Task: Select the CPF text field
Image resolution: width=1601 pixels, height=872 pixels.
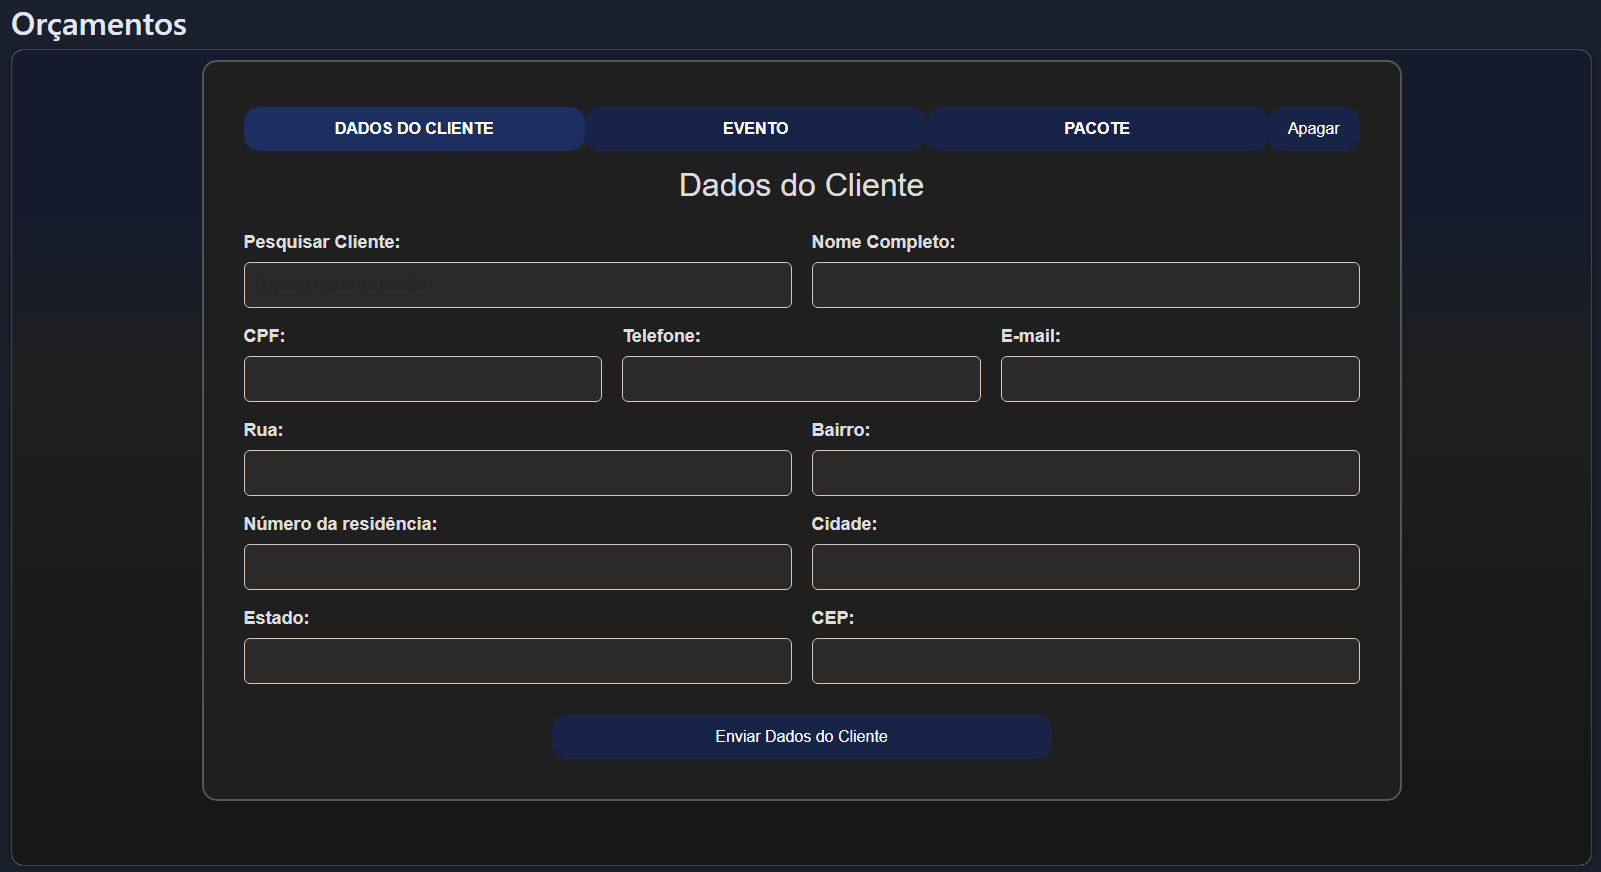Action: (x=422, y=379)
